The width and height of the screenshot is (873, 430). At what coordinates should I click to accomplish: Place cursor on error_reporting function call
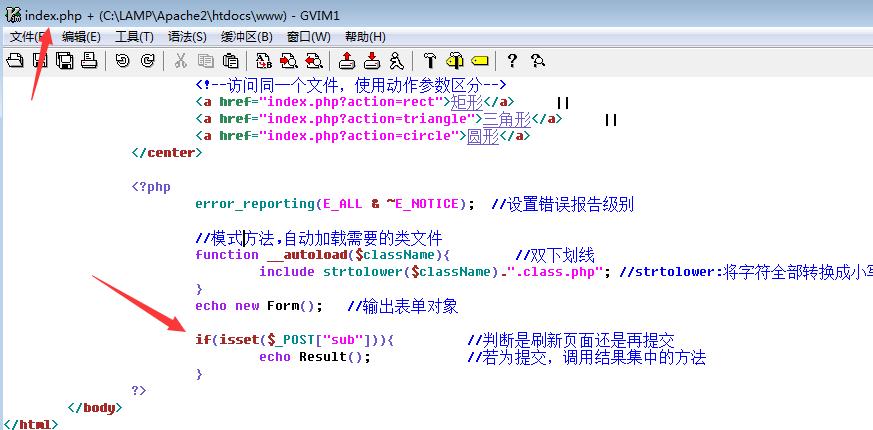[255, 204]
